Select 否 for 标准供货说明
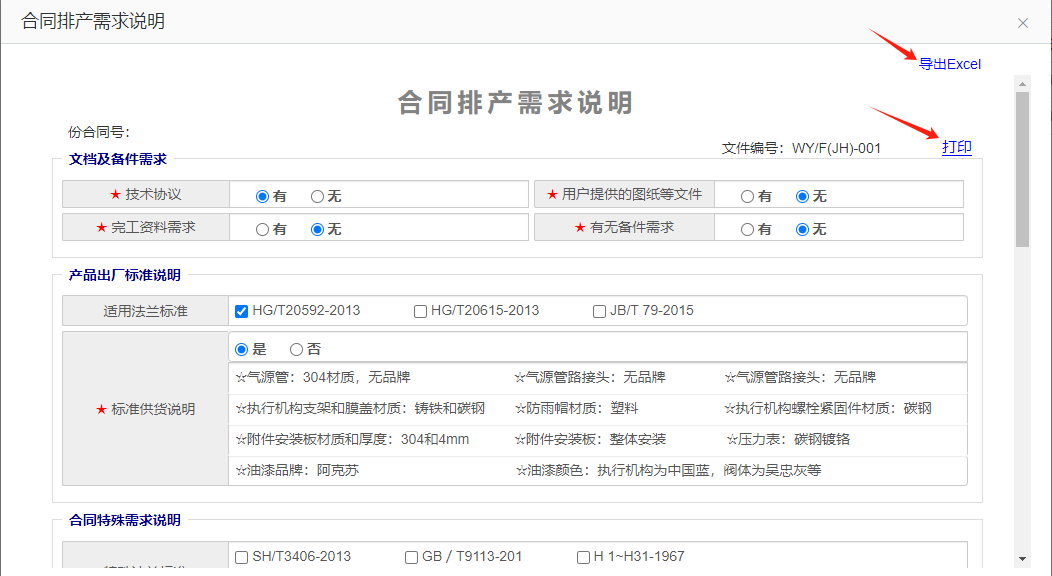The width and height of the screenshot is (1052, 576). [296, 349]
